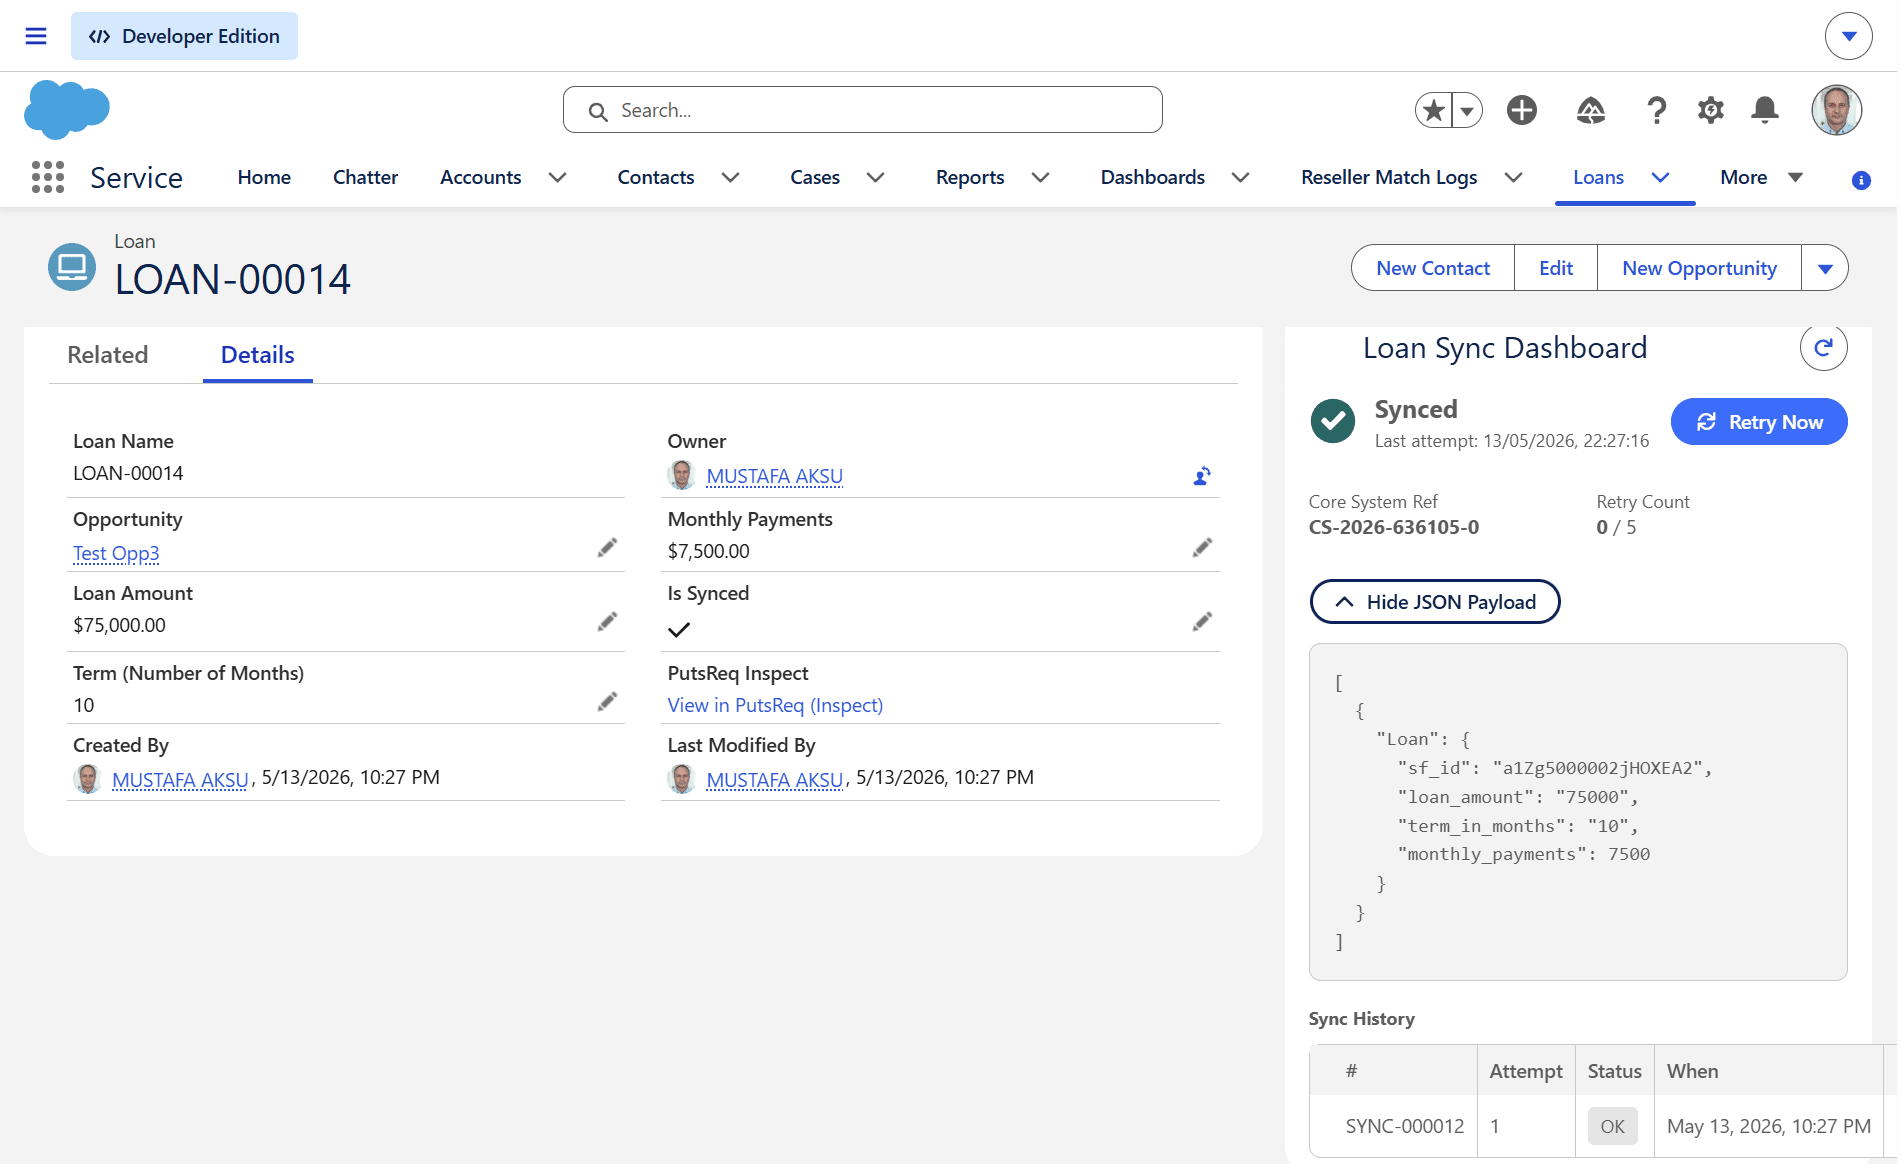Click the Retry Now button

pyautogui.click(x=1759, y=422)
